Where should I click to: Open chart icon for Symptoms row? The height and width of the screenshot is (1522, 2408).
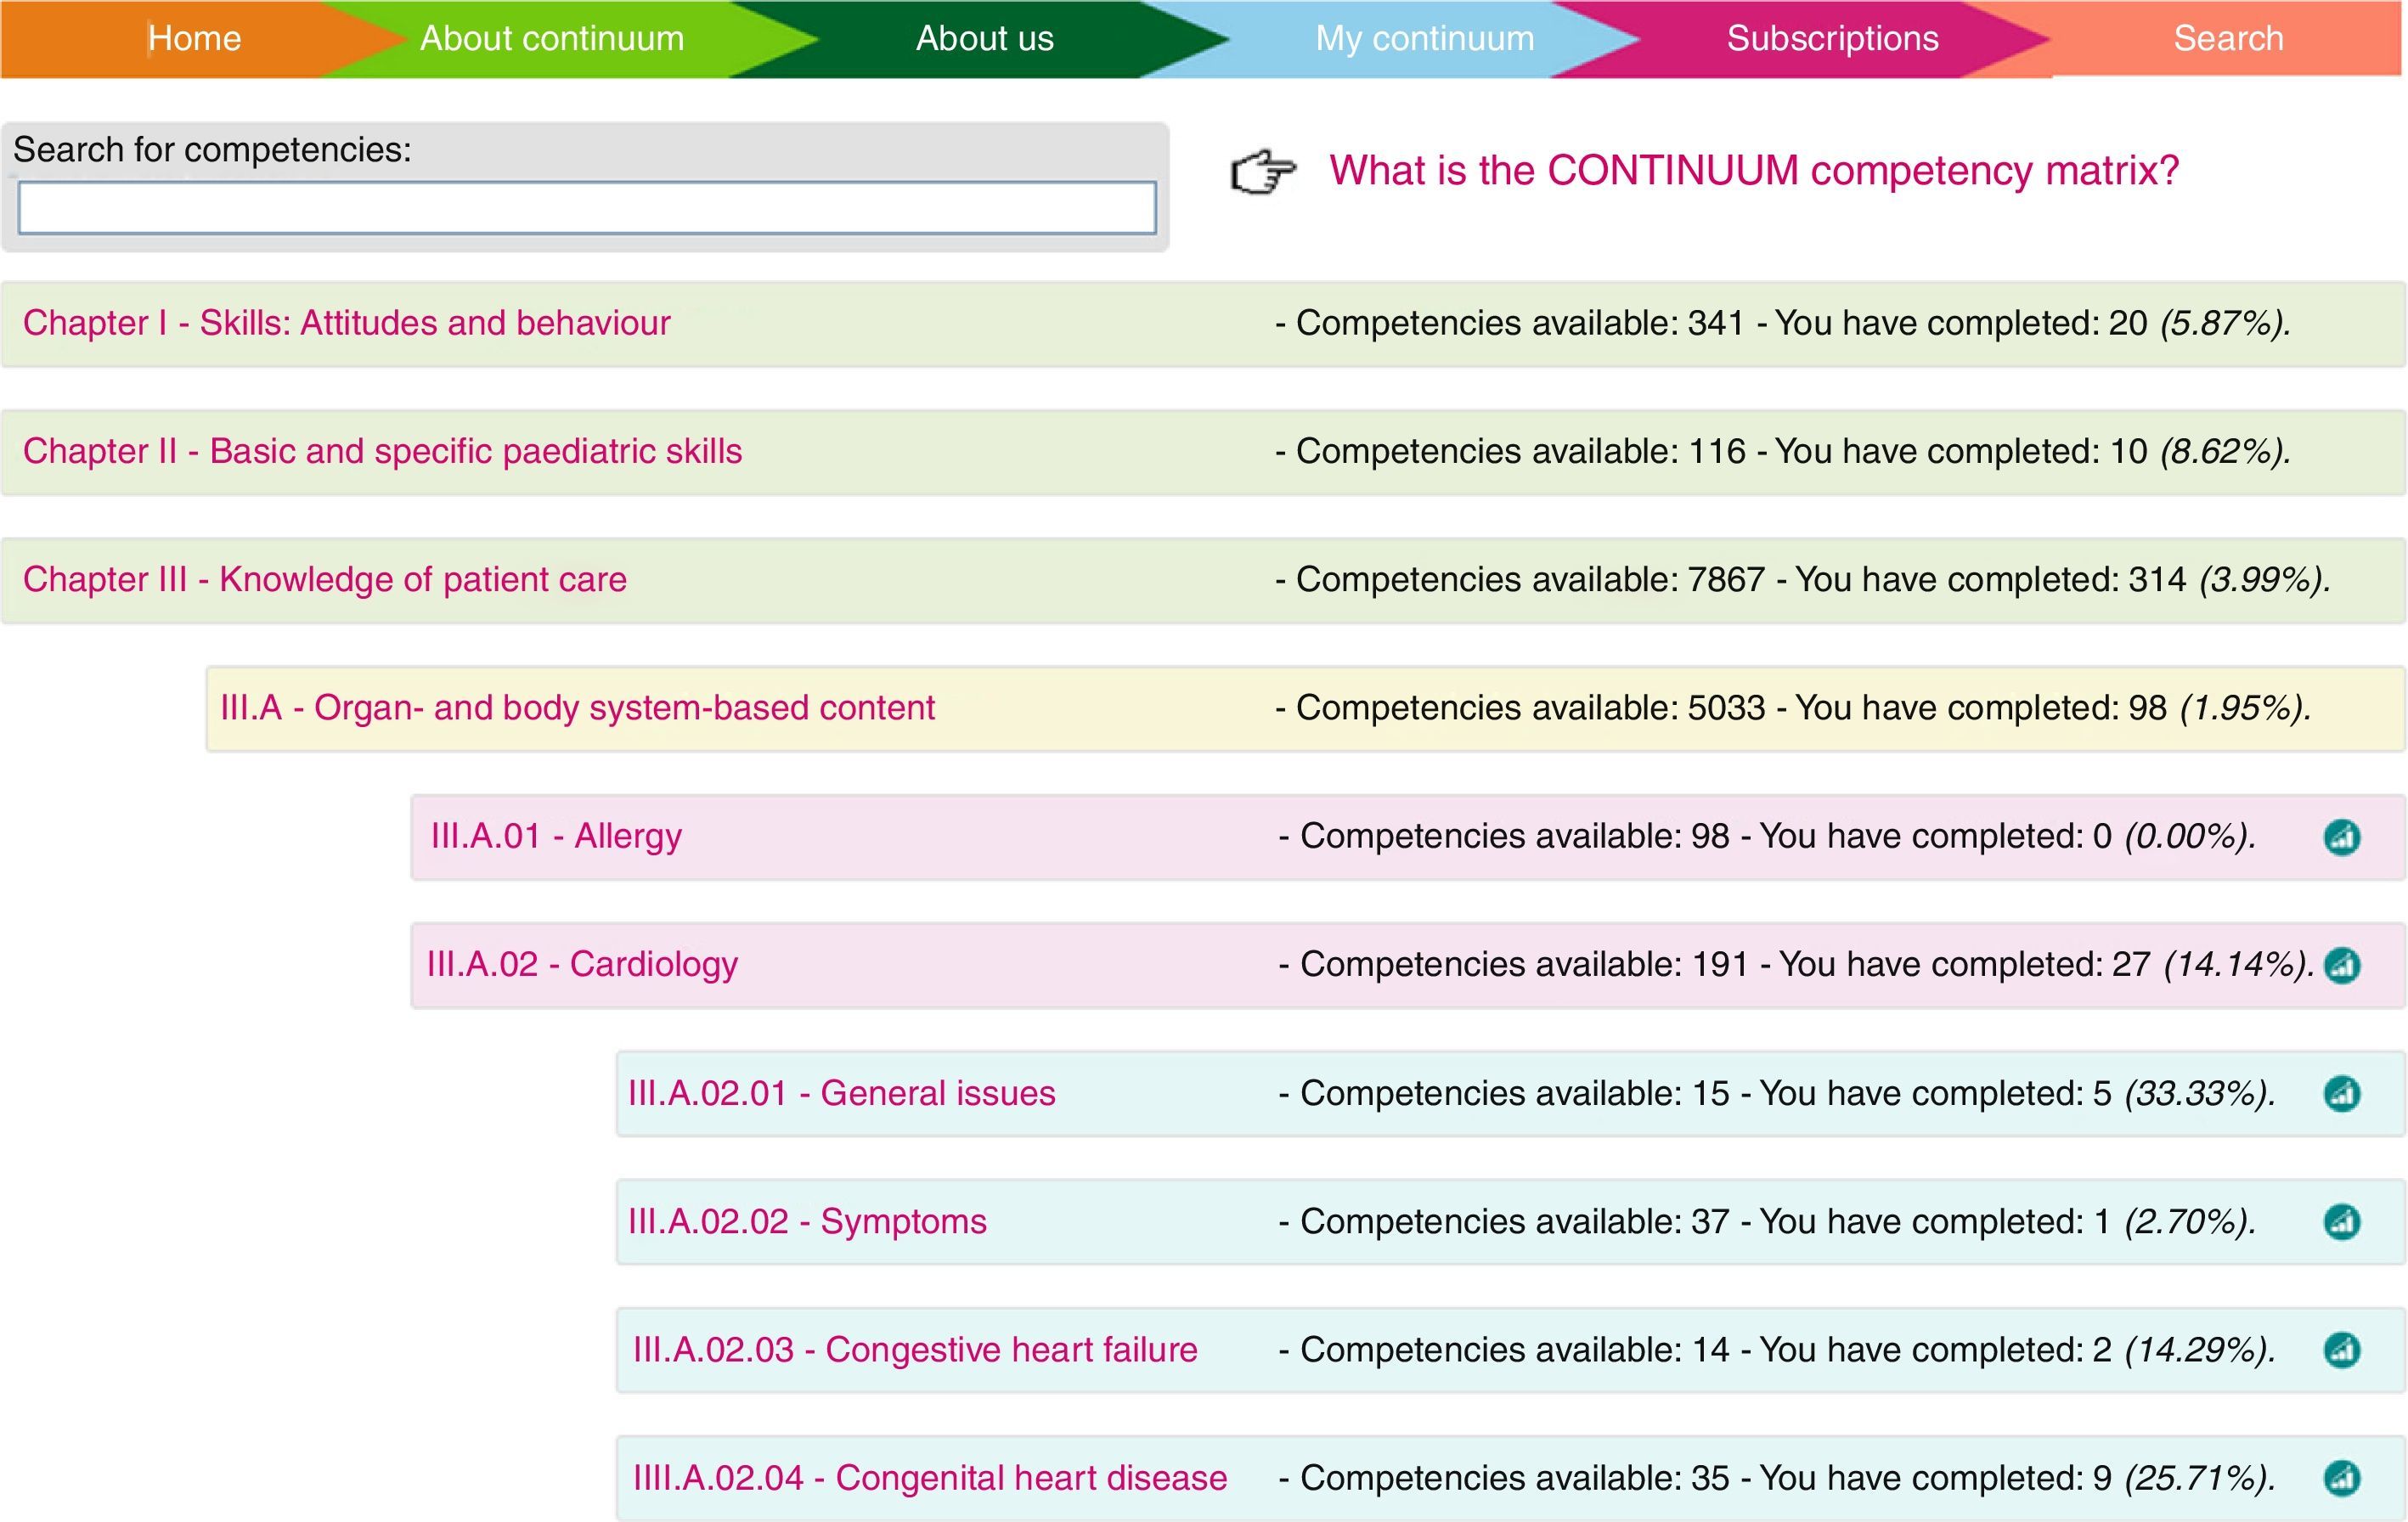2341,1221
